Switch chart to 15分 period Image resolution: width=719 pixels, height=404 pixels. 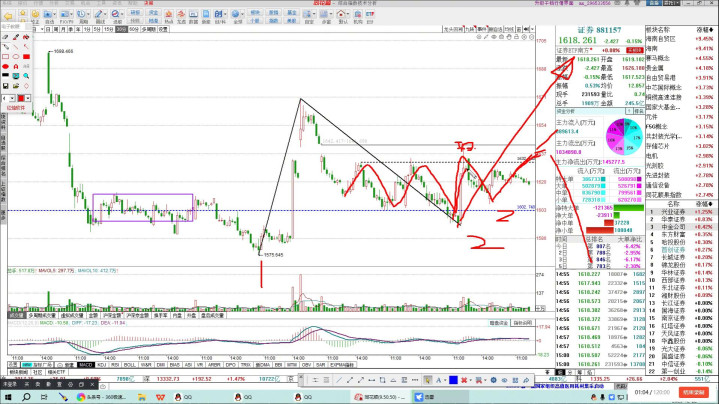click(x=108, y=29)
